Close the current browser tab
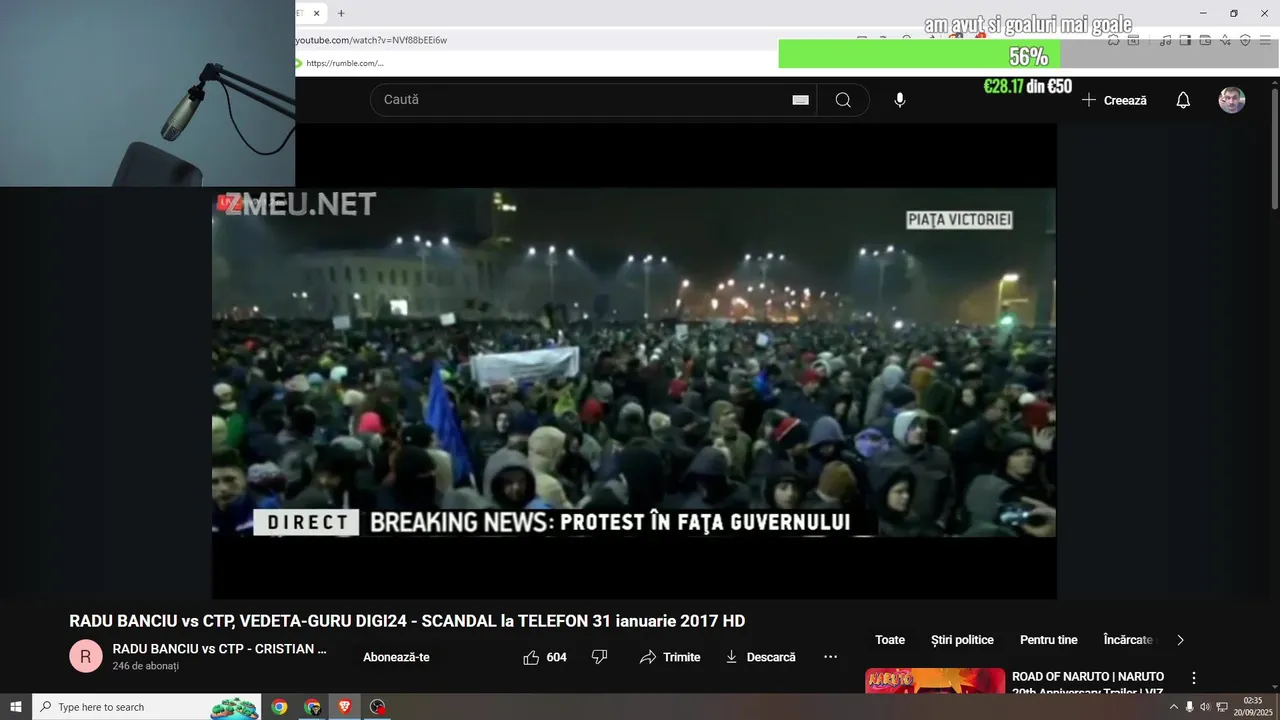 pos(317,13)
